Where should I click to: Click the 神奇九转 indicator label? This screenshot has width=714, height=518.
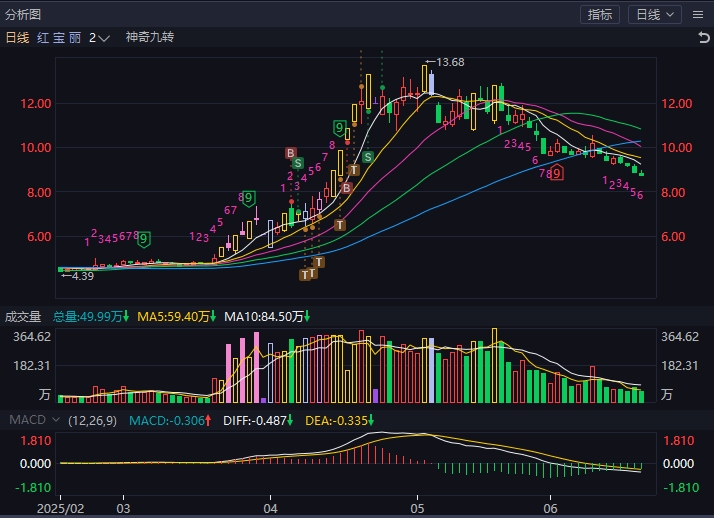tap(150, 37)
